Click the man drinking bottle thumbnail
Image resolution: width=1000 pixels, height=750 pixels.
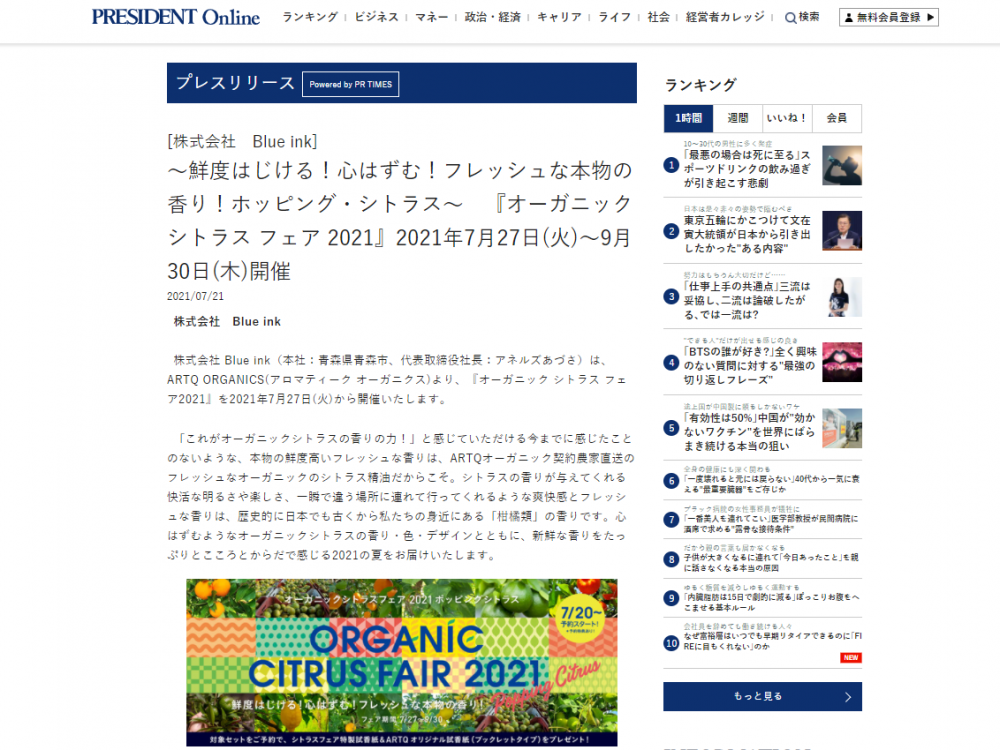pyautogui.click(x=842, y=165)
